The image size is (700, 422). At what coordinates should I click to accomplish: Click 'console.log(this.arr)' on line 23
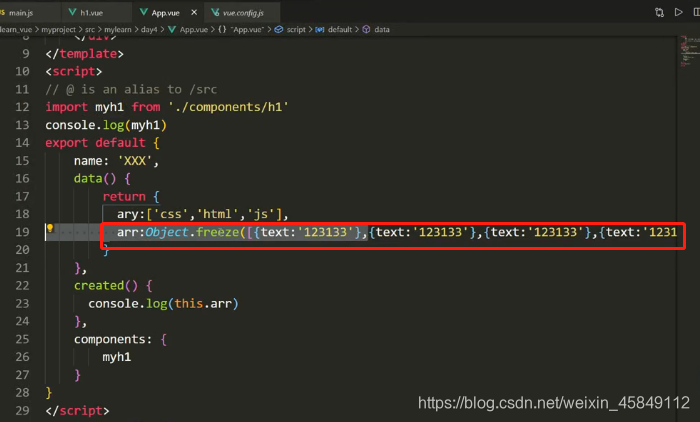pos(163,304)
